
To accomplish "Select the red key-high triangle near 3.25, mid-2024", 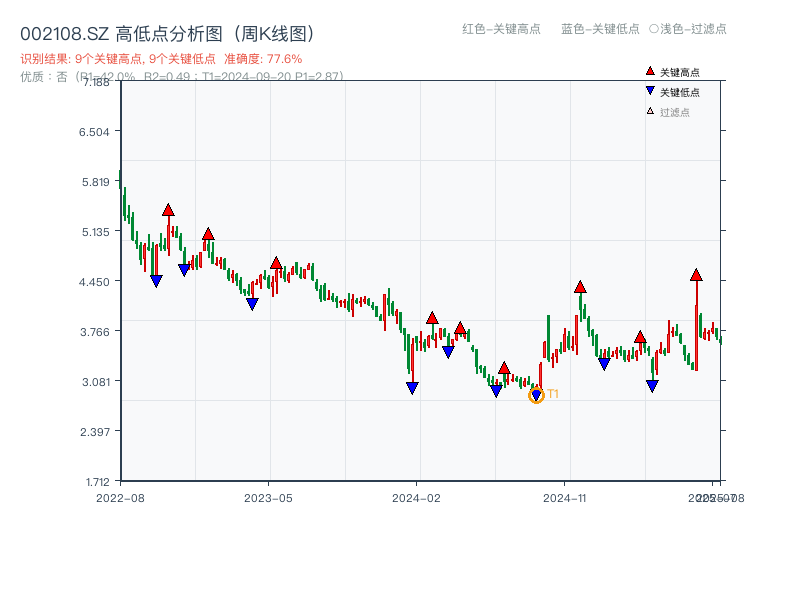I will click(x=504, y=368).
